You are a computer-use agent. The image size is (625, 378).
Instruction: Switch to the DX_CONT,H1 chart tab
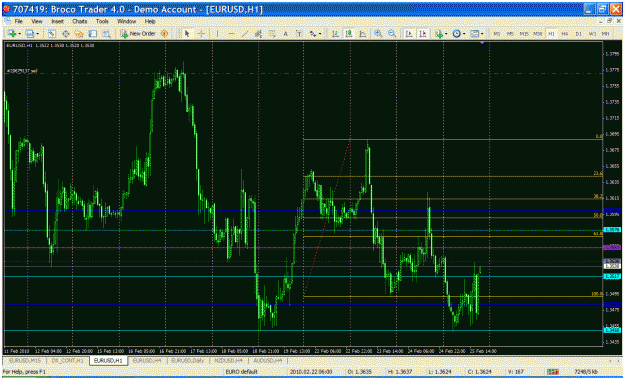[x=67, y=360]
